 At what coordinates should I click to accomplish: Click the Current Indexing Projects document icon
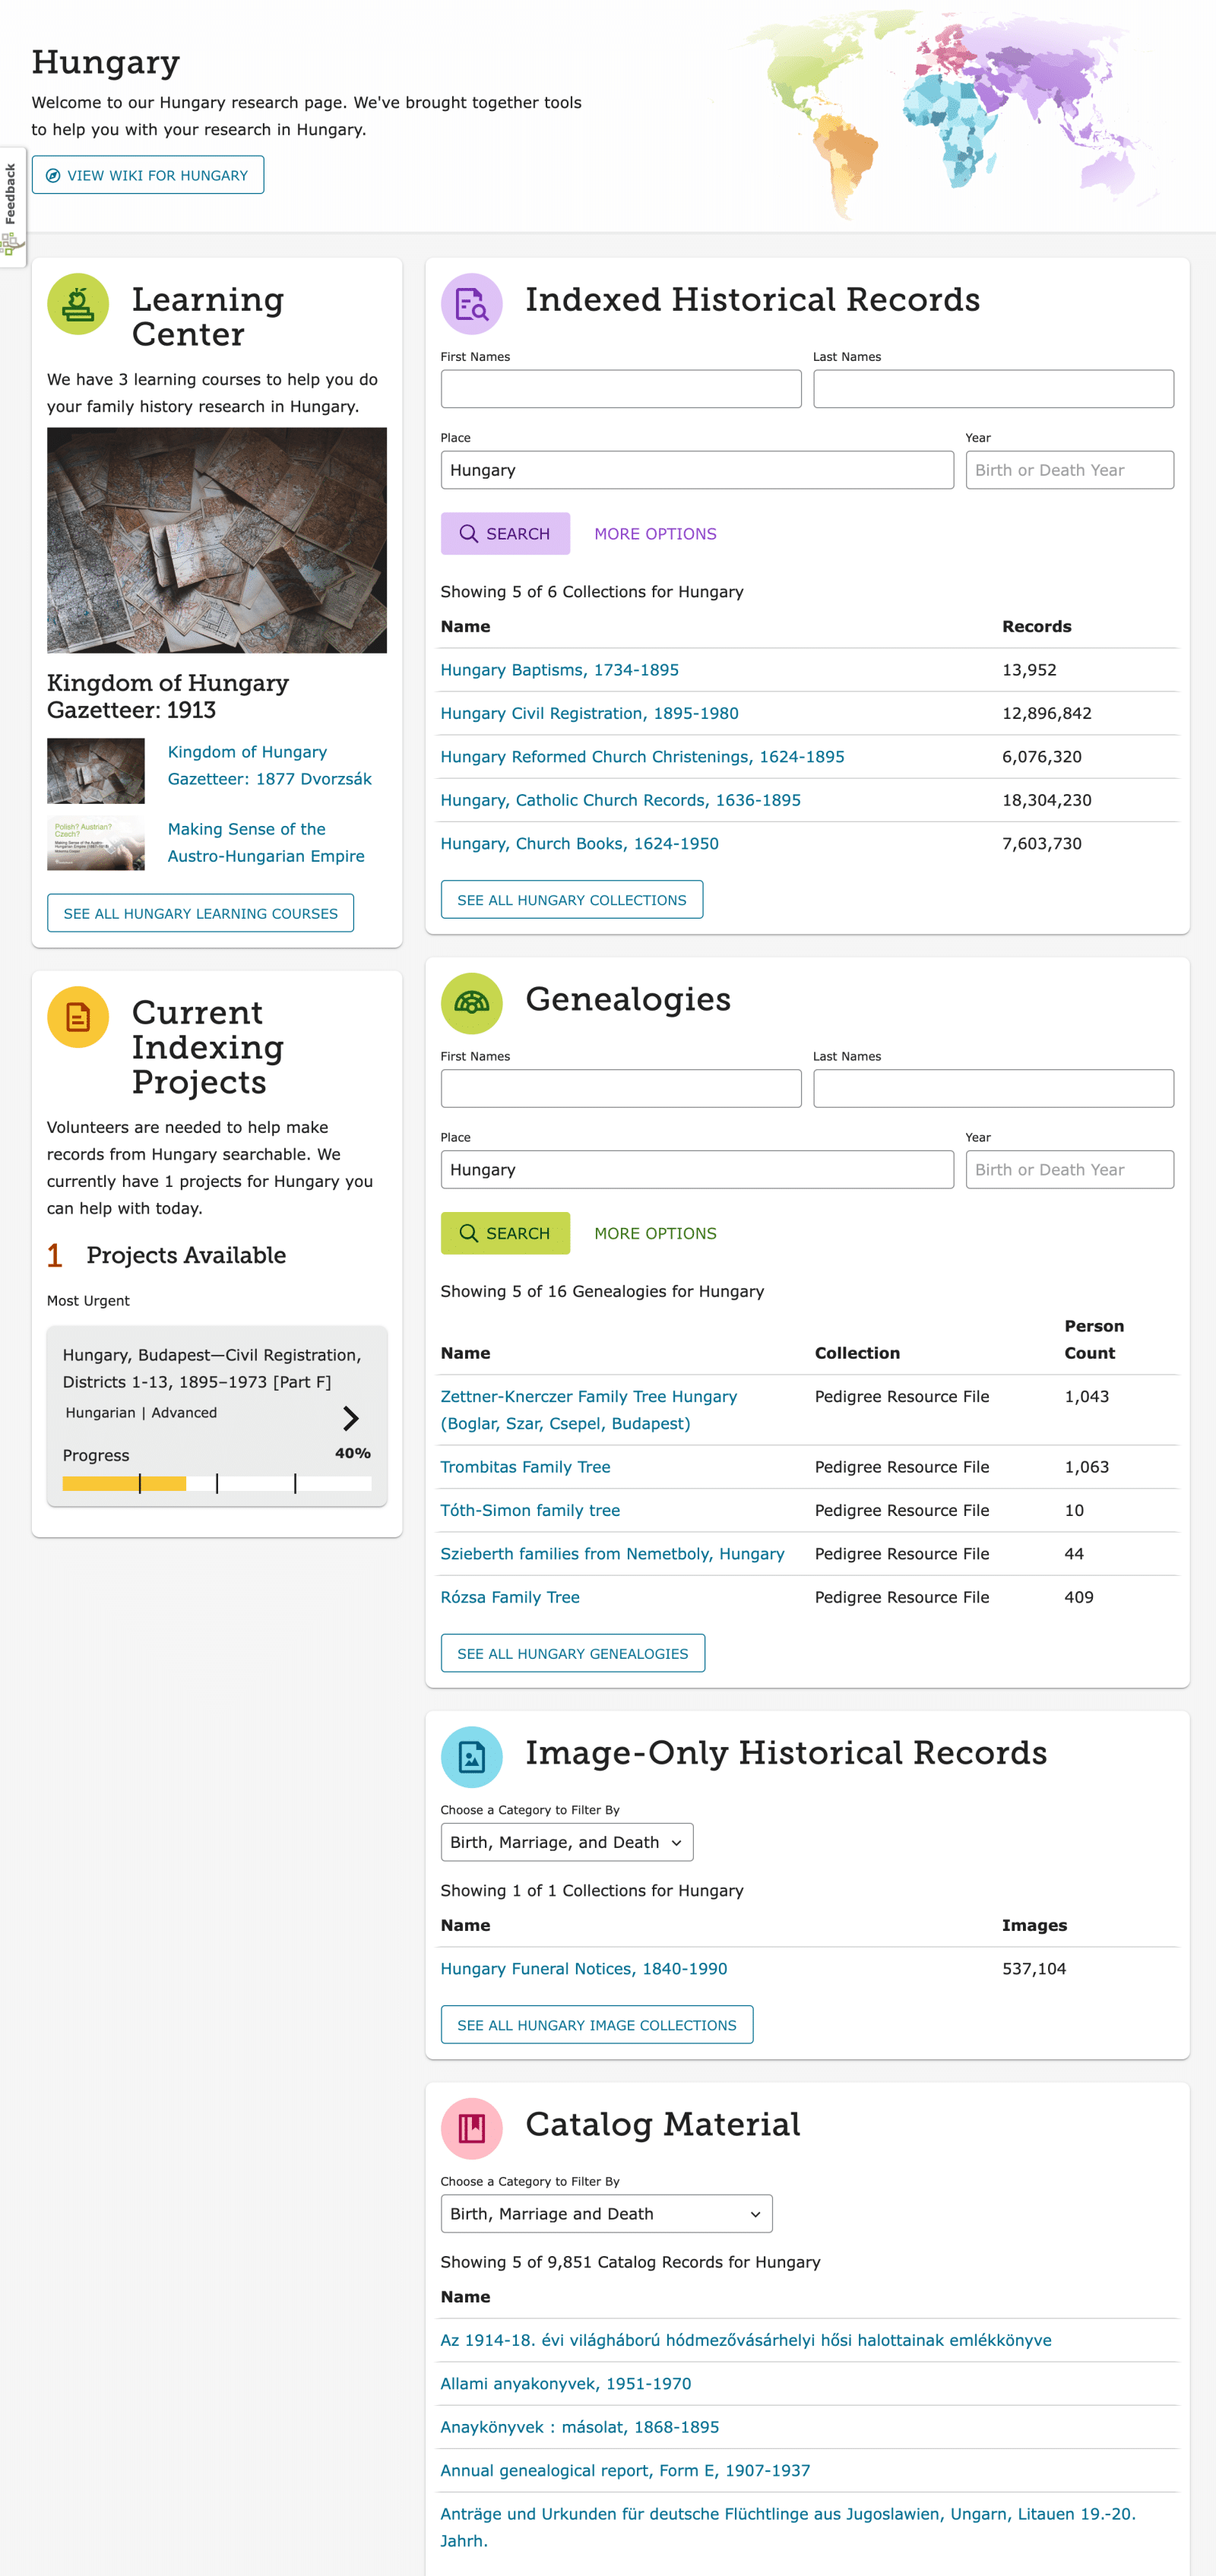[x=78, y=1017]
